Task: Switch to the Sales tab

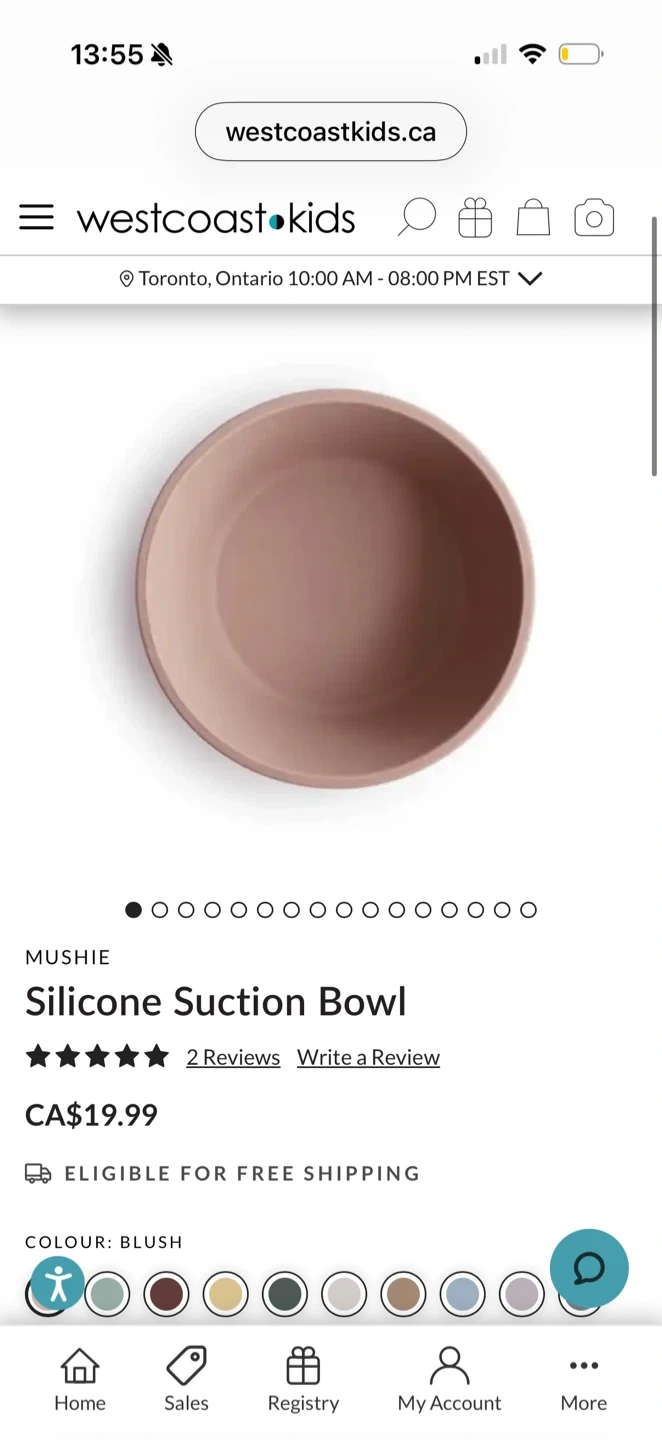Action: [x=186, y=1379]
